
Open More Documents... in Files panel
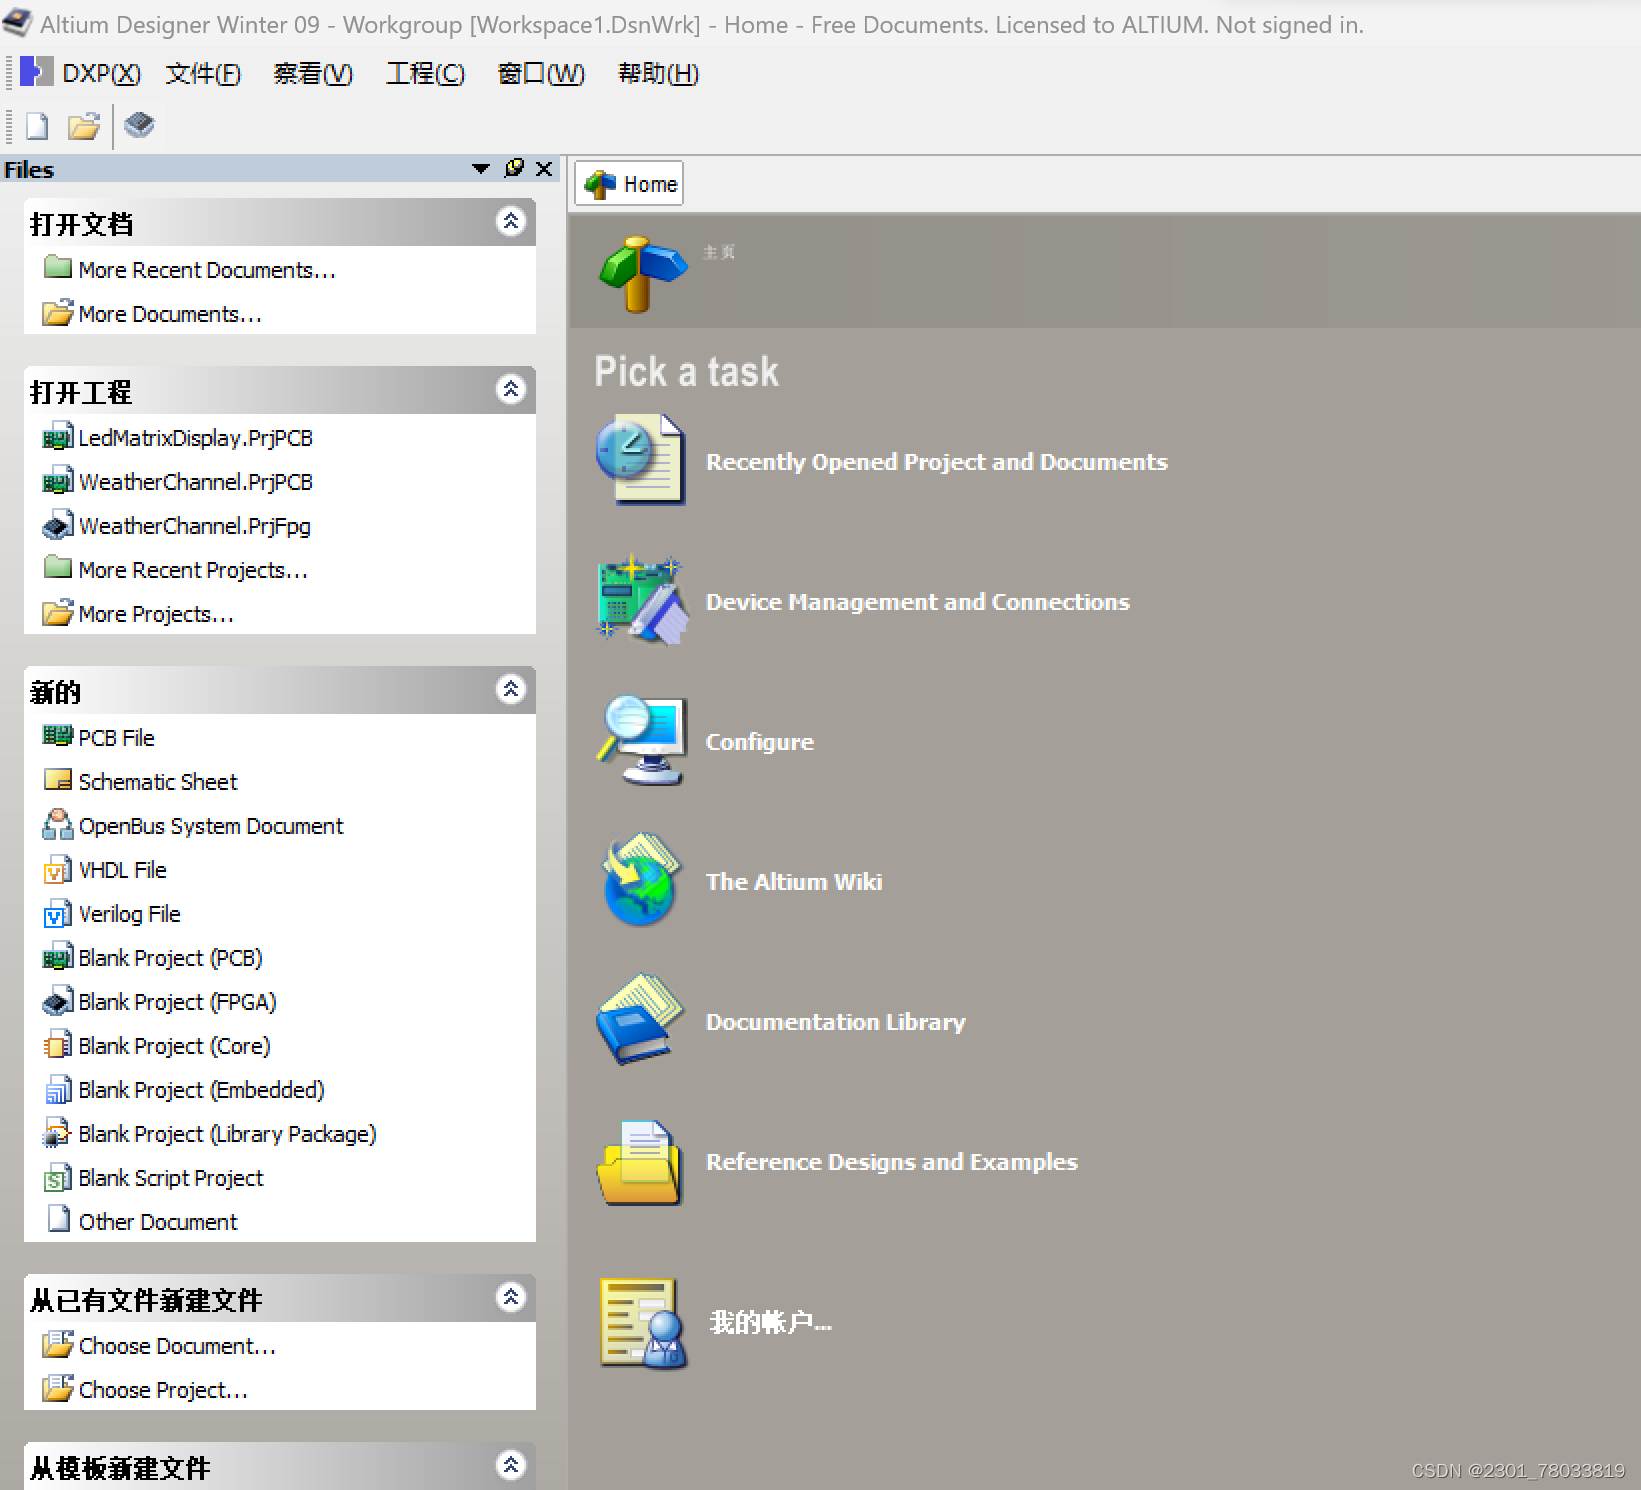click(170, 314)
